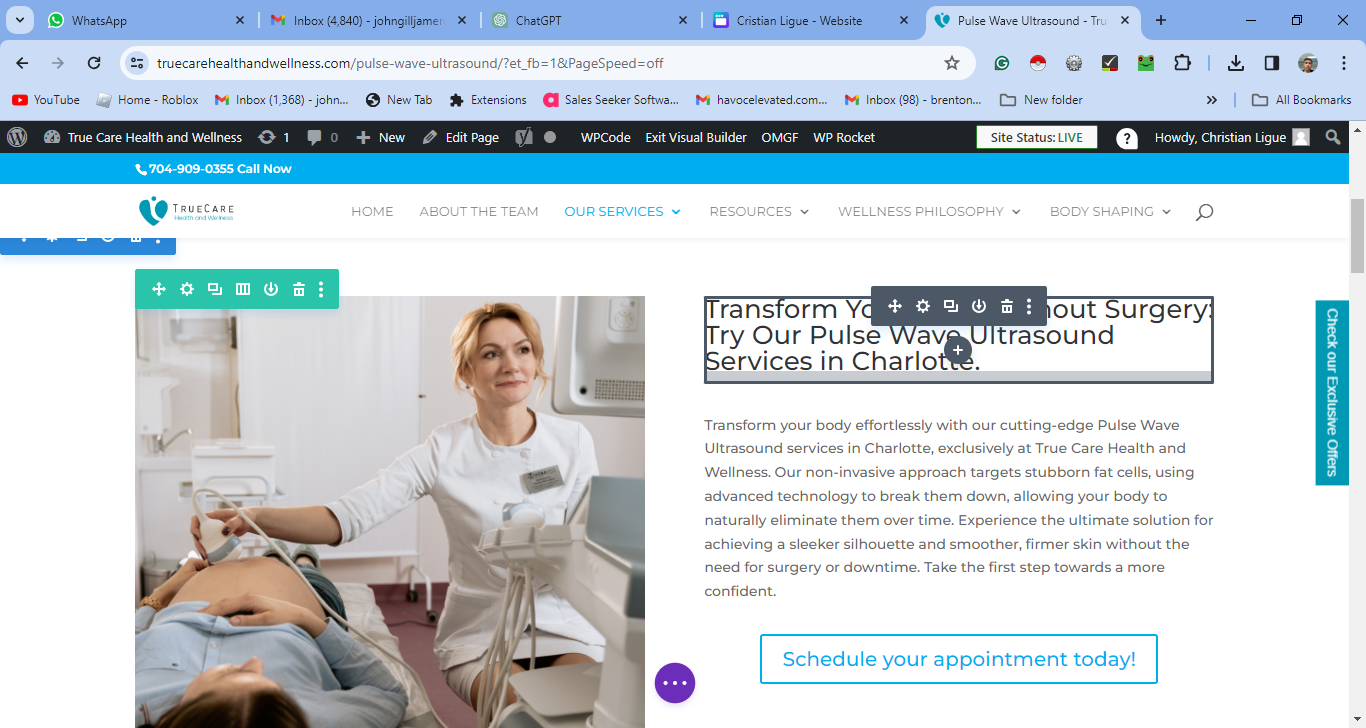The height and width of the screenshot is (728, 1366).
Task: Click Schedule your appointment today button
Action: point(959,659)
